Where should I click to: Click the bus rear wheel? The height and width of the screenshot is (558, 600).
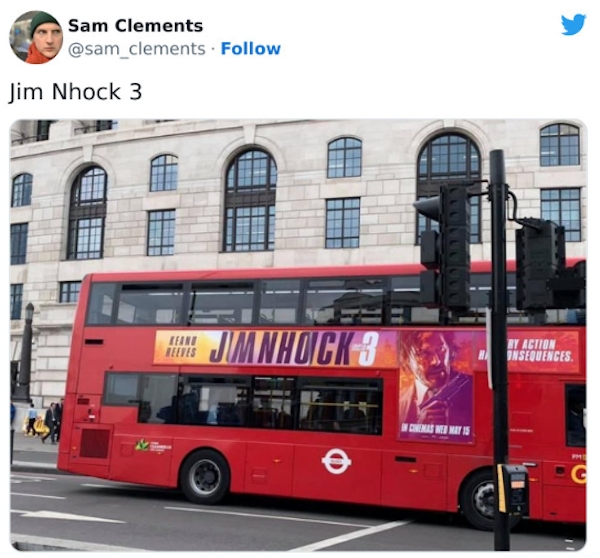(205, 477)
